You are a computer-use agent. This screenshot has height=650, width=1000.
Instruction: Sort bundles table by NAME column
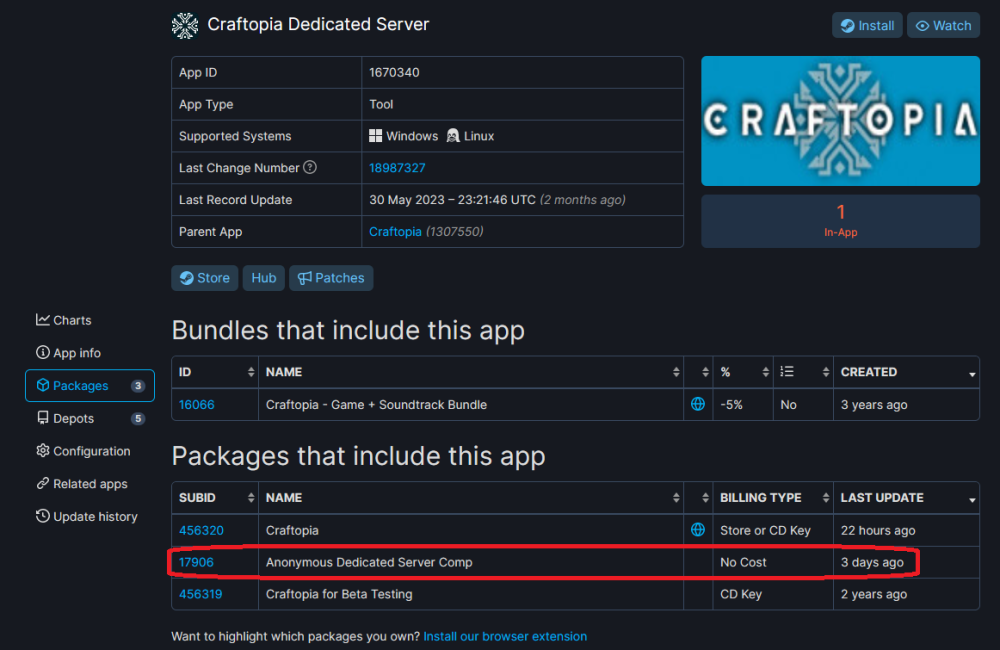(x=471, y=372)
